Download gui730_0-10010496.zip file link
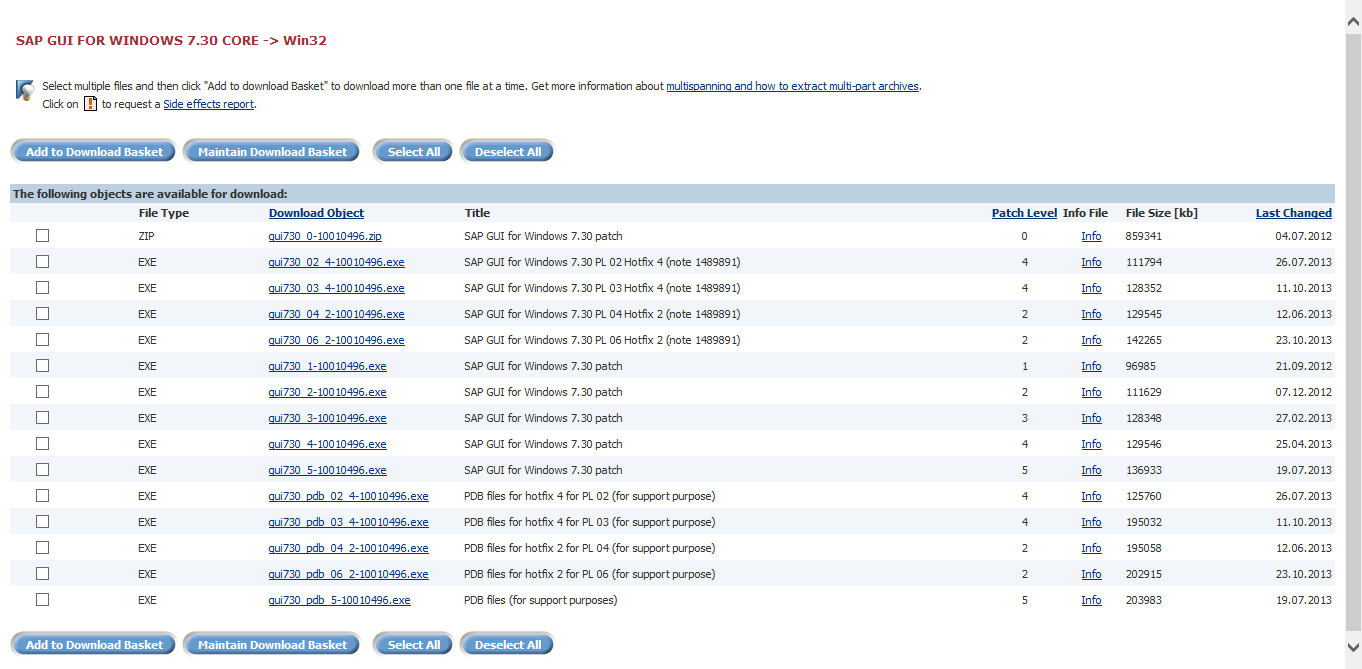Screen dimensions: 1362x669 325,236
